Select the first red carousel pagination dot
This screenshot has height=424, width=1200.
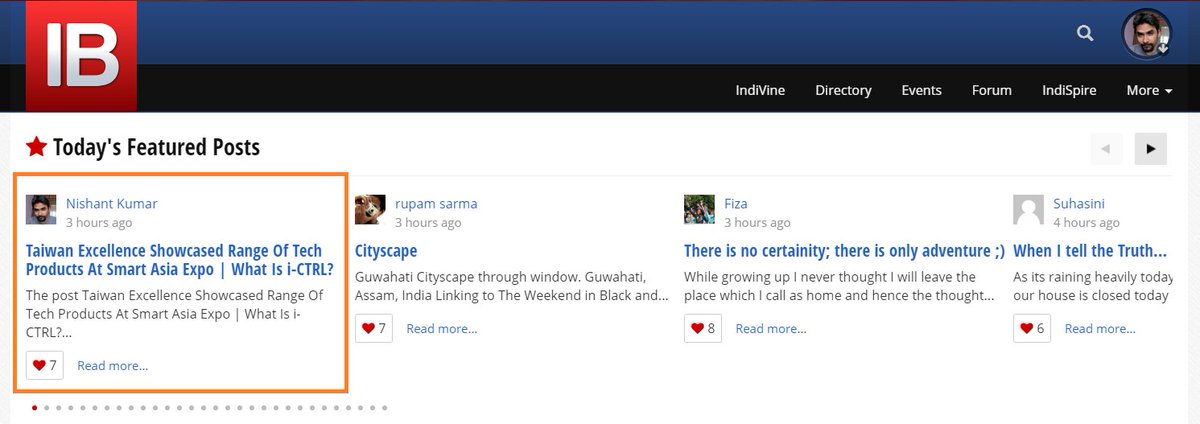click(x=35, y=407)
